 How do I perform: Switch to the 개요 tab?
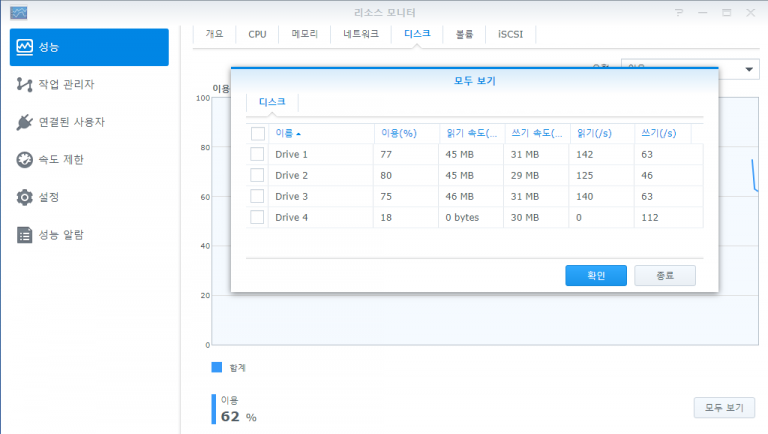[214, 34]
